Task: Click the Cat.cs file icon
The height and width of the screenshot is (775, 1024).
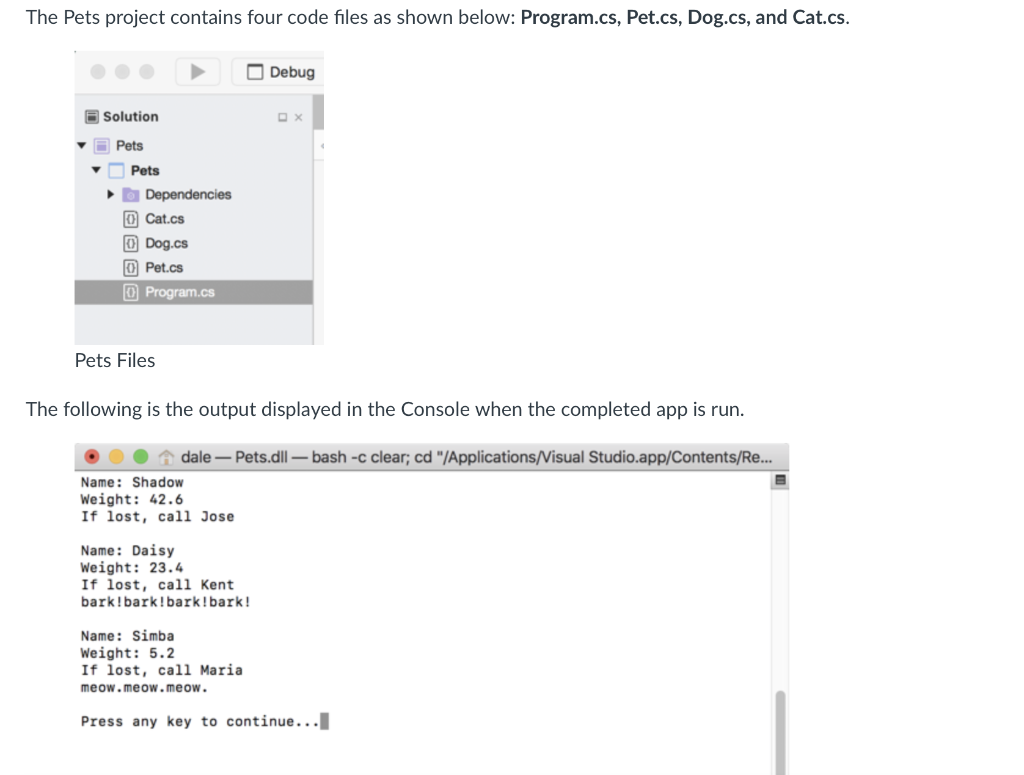Action: (131, 219)
